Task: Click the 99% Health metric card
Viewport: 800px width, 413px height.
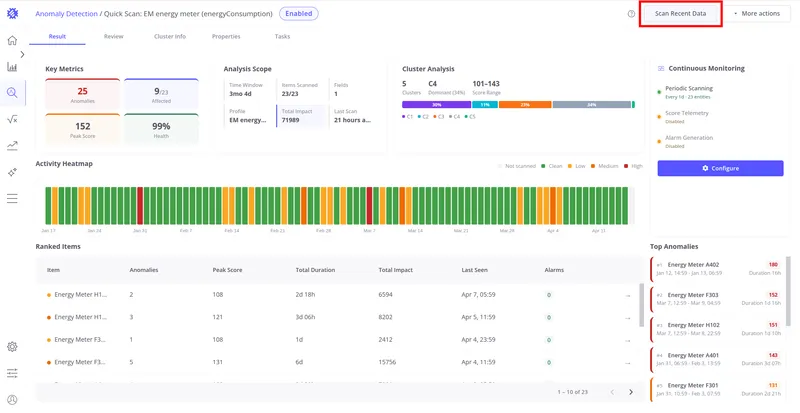Action: point(161,129)
